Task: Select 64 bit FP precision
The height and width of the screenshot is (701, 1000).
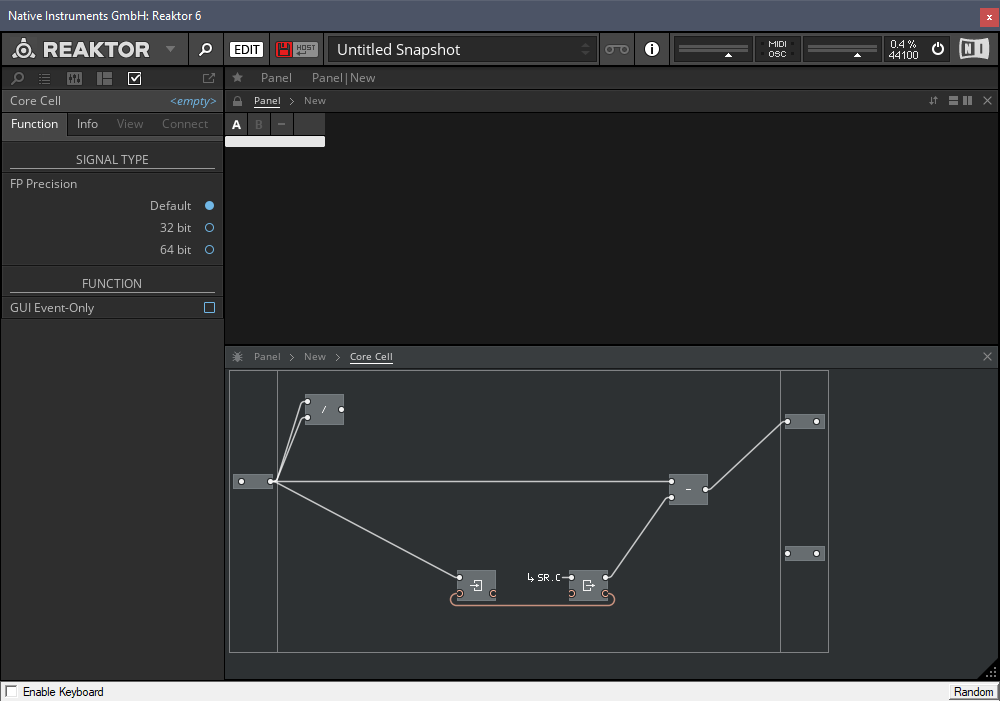Action: [x=209, y=250]
